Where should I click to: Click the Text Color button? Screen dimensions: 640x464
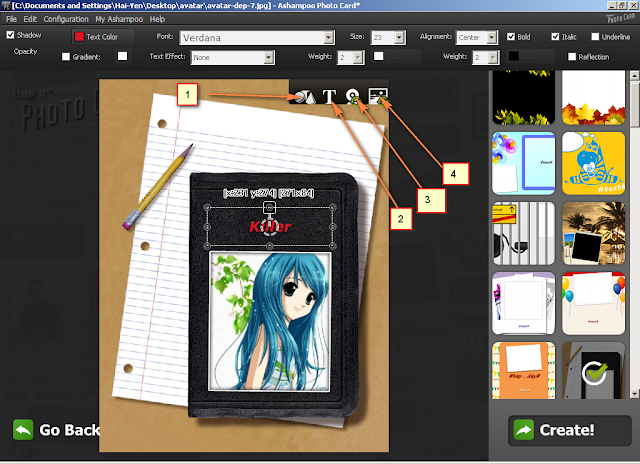pos(103,37)
